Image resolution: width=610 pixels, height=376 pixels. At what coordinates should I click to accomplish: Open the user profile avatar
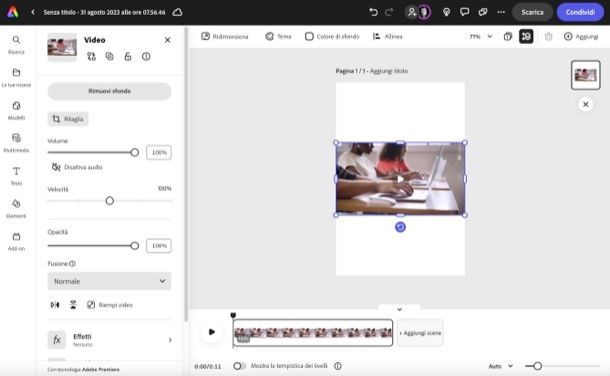coord(424,12)
